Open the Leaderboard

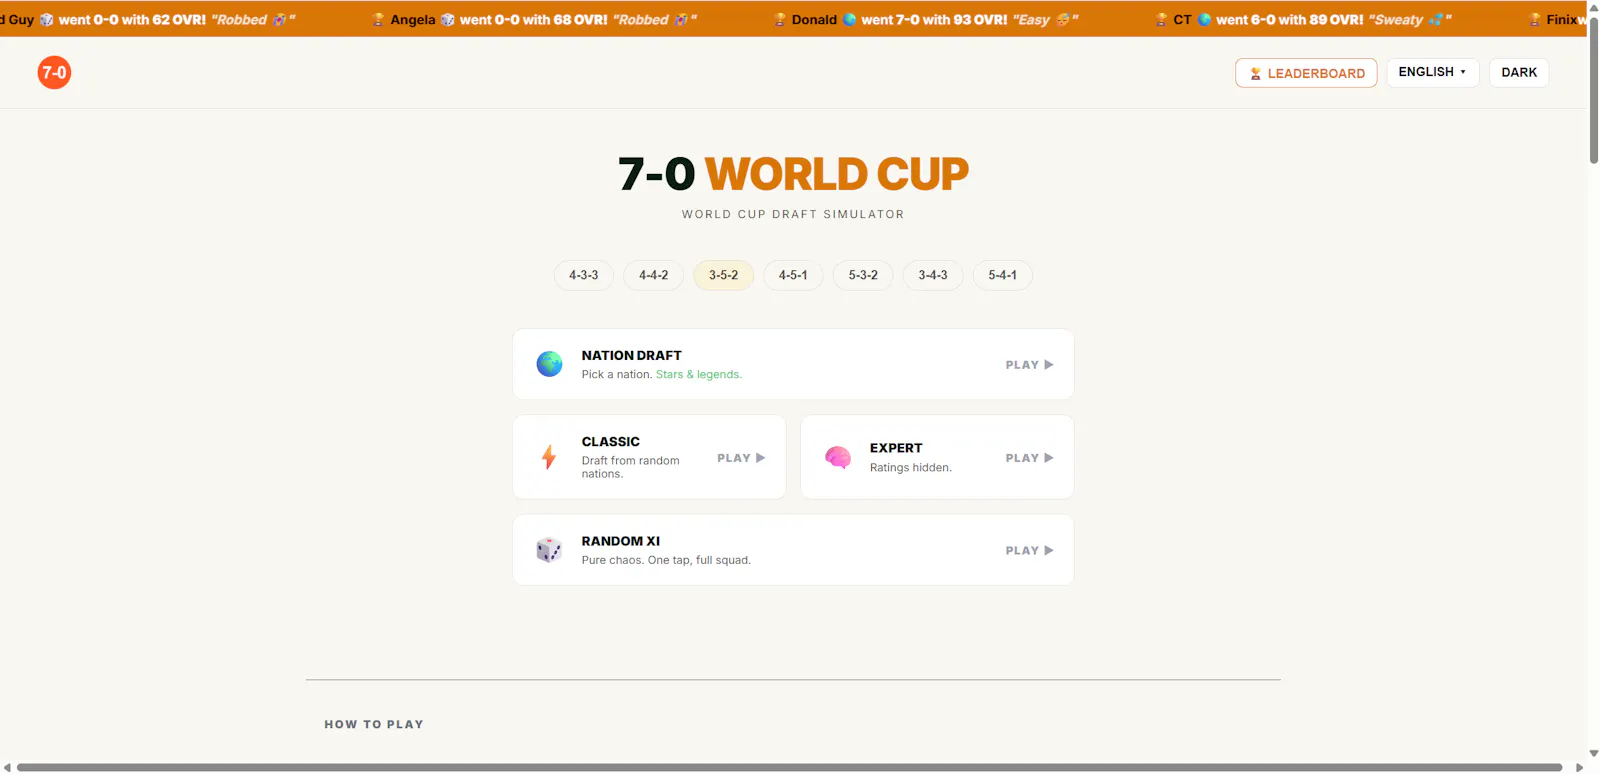(1306, 73)
